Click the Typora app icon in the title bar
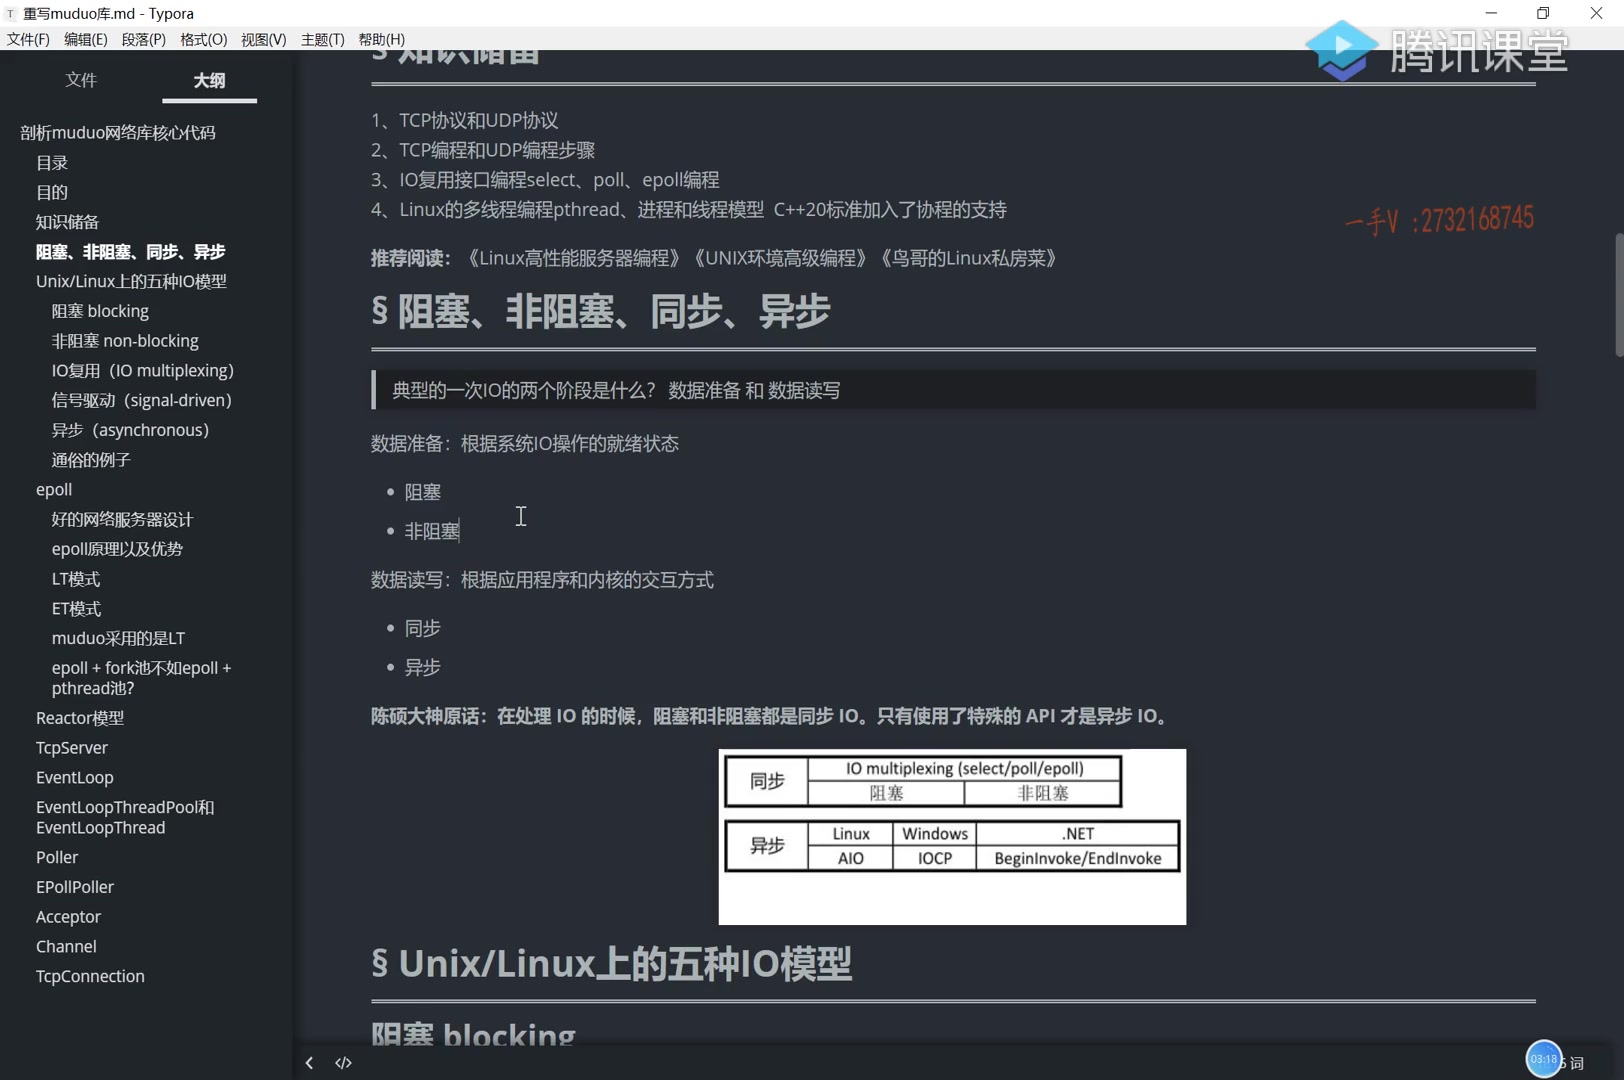The image size is (1624, 1080). 11,14
